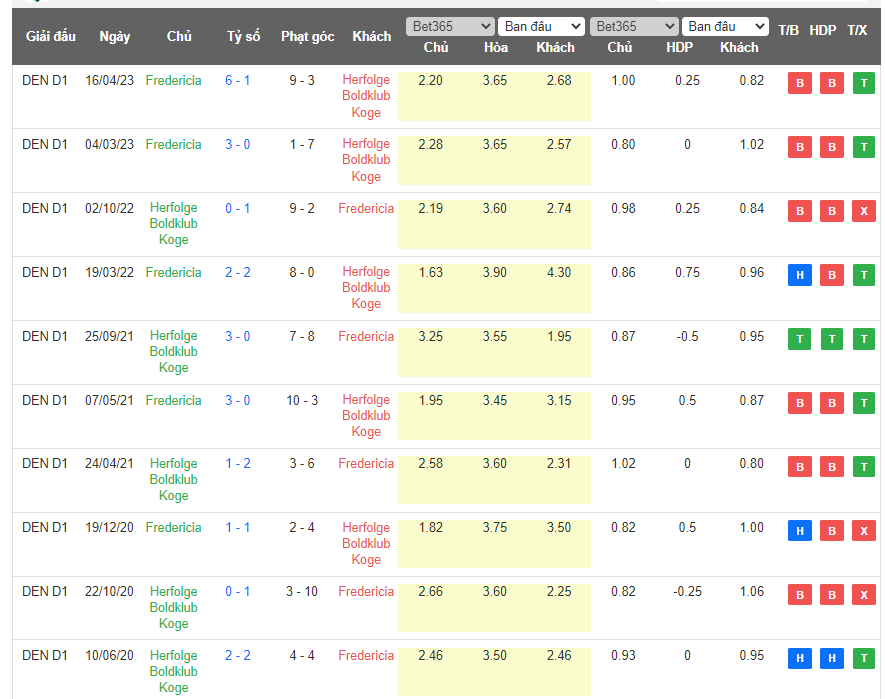The image size is (885, 699).
Task: Expand the Ban đầu dropdown above the Hòa/Khách columns
Action: click(x=541, y=26)
